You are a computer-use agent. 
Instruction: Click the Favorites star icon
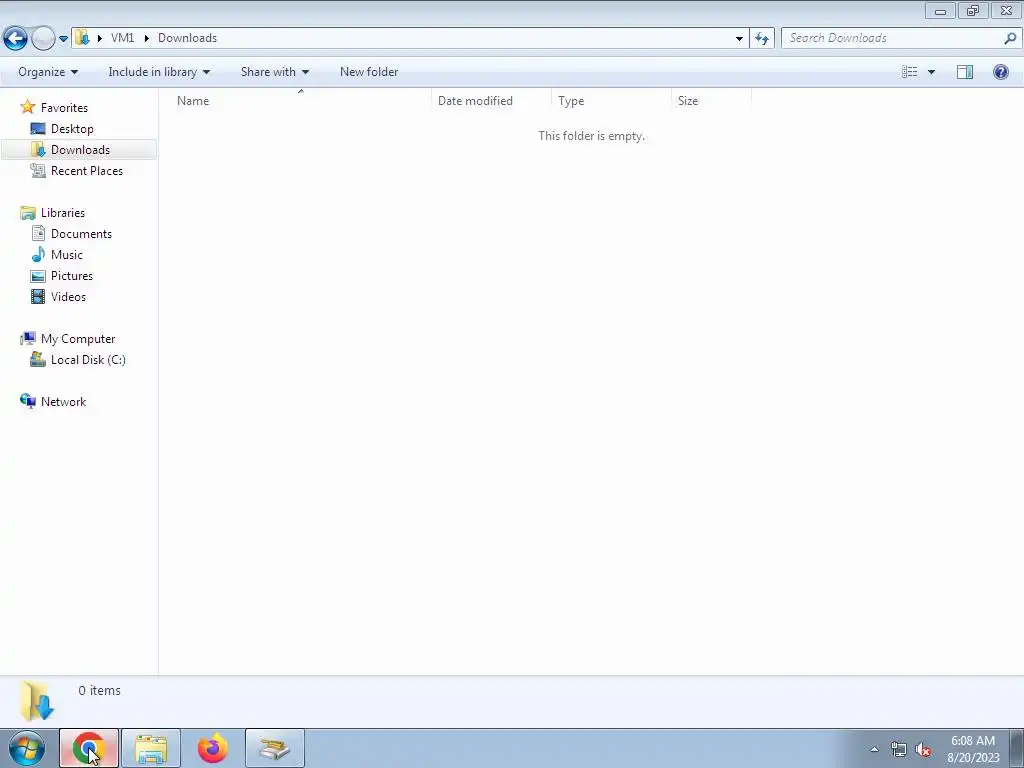point(27,107)
